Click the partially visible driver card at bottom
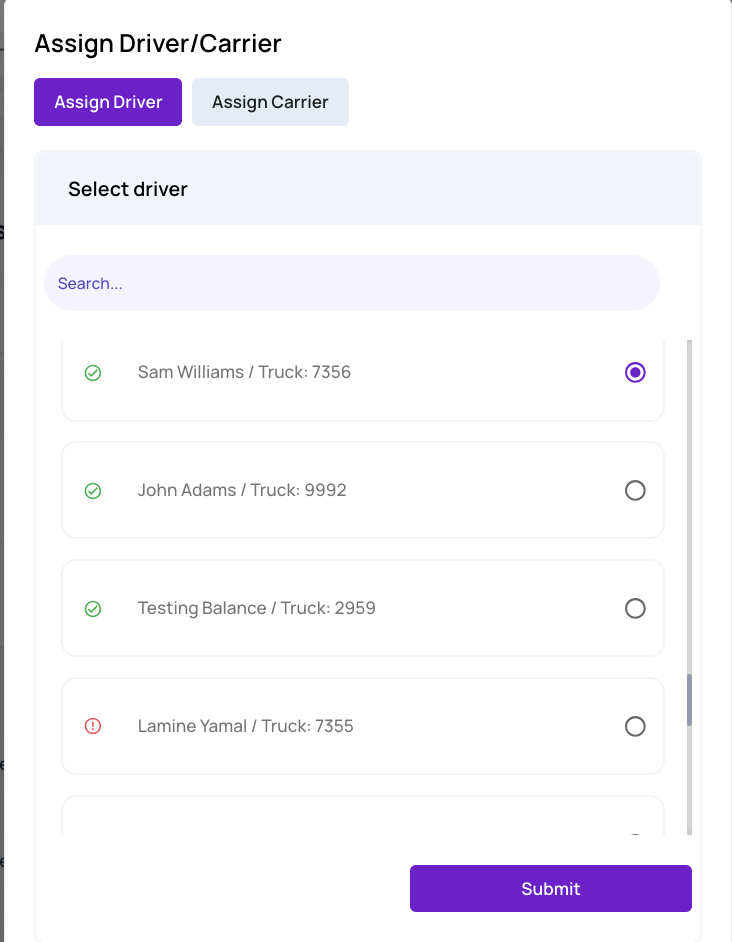Image resolution: width=732 pixels, height=942 pixels. pos(363,816)
